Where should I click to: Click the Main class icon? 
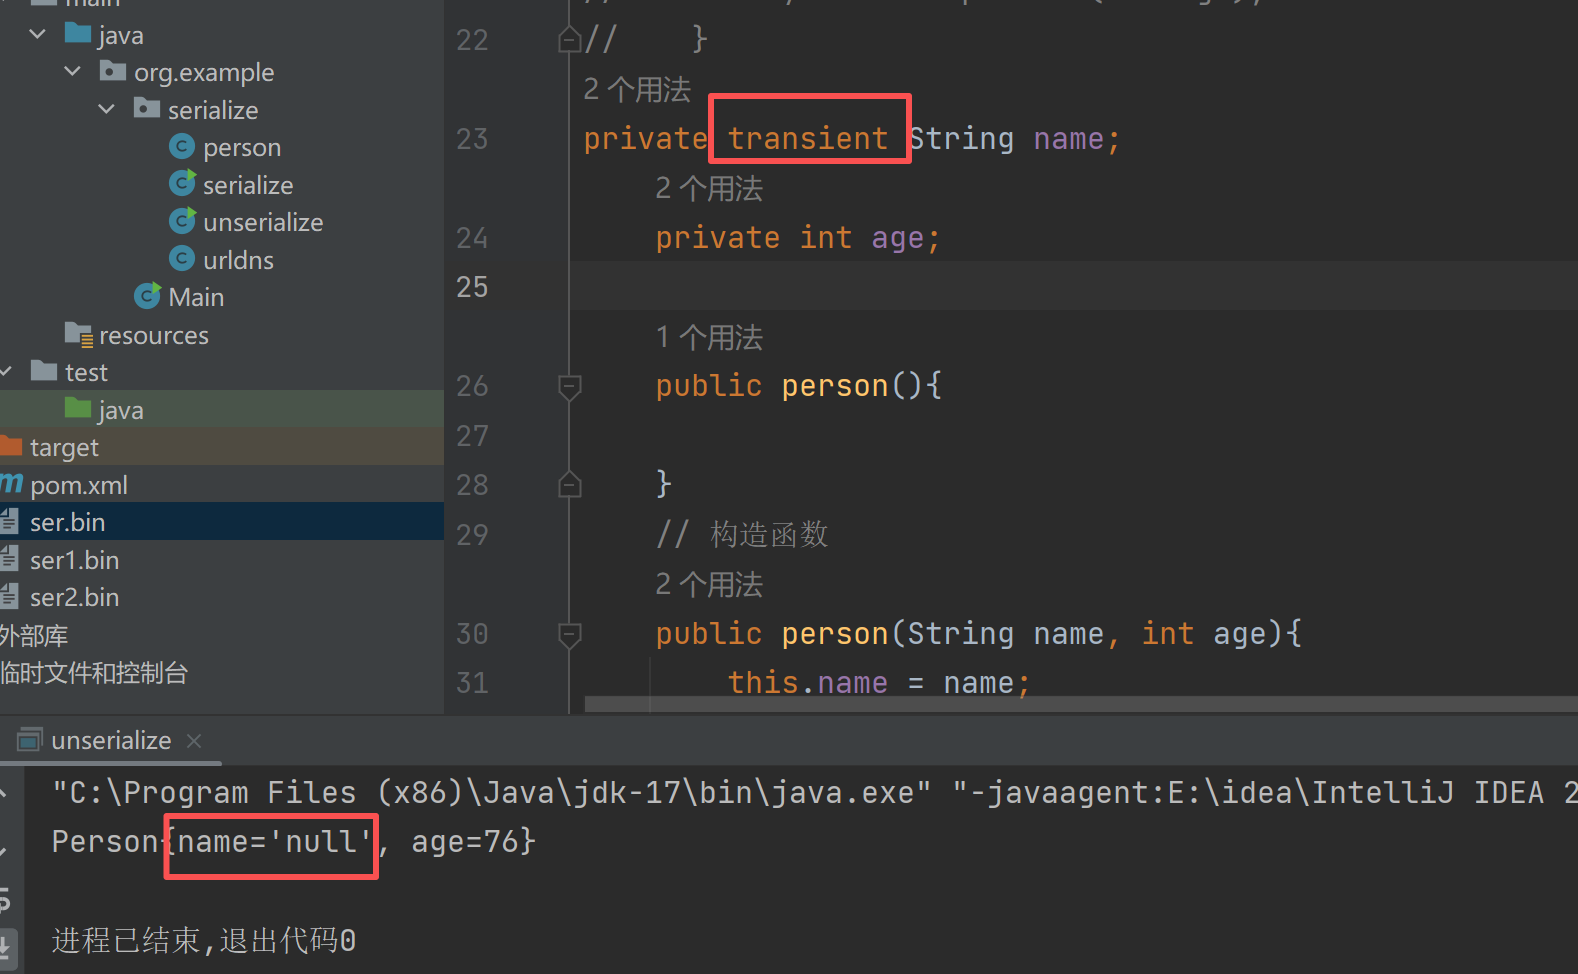coord(147,297)
